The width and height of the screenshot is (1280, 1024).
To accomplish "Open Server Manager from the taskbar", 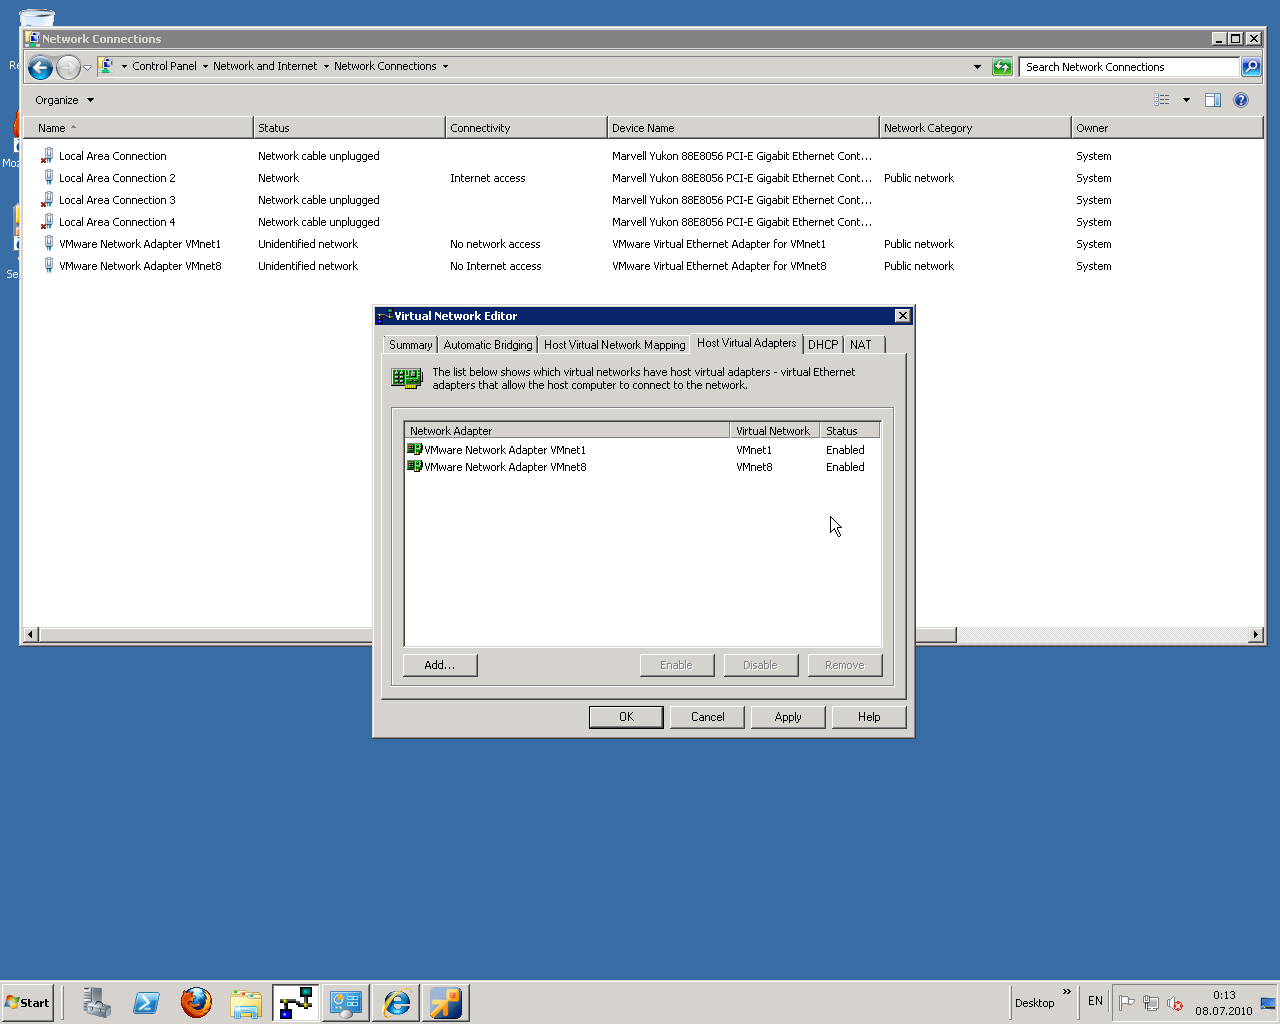I will pyautogui.click(x=96, y=1002).
